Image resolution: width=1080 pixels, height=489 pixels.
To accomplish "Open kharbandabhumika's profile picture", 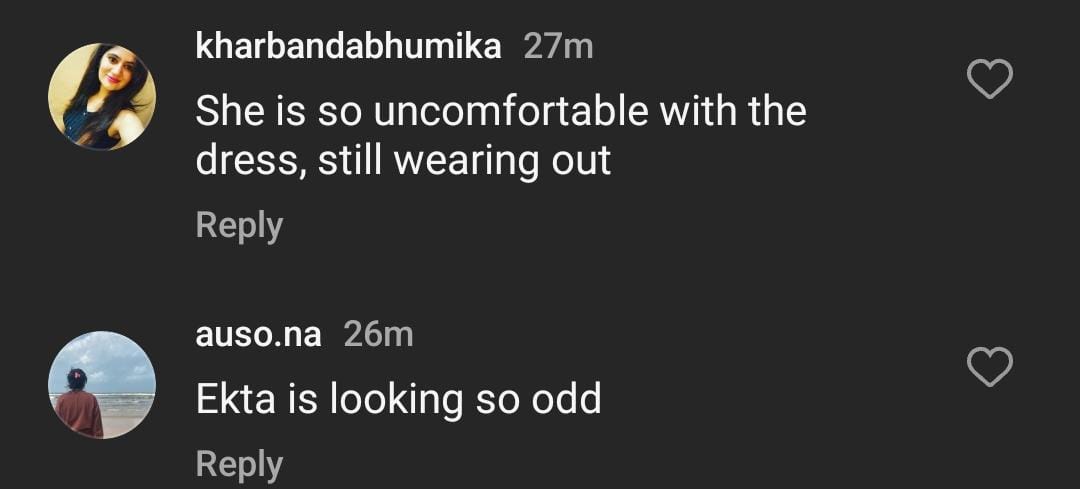I will point(102,97).
